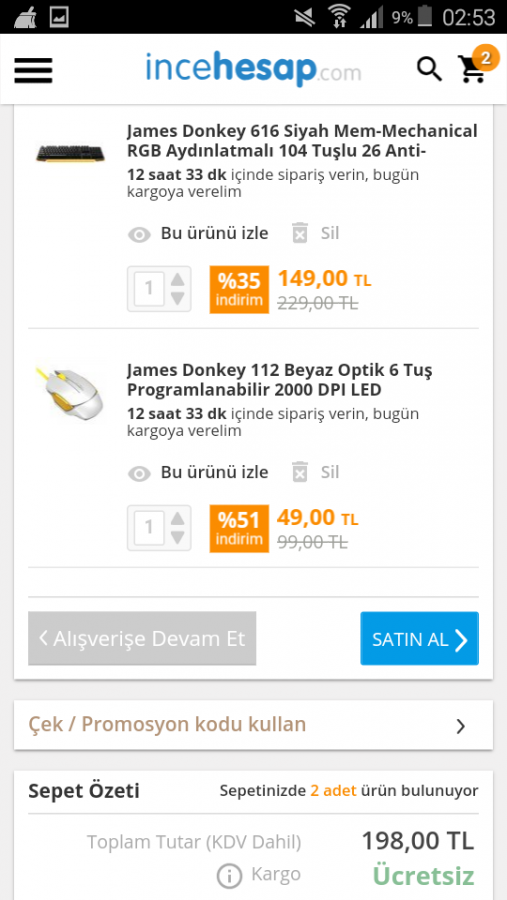Image resolution: width=507 pixels, height=900 pixels.
Task: Click the trash icon for keyboard item
Action: click(x=300, y=233)
